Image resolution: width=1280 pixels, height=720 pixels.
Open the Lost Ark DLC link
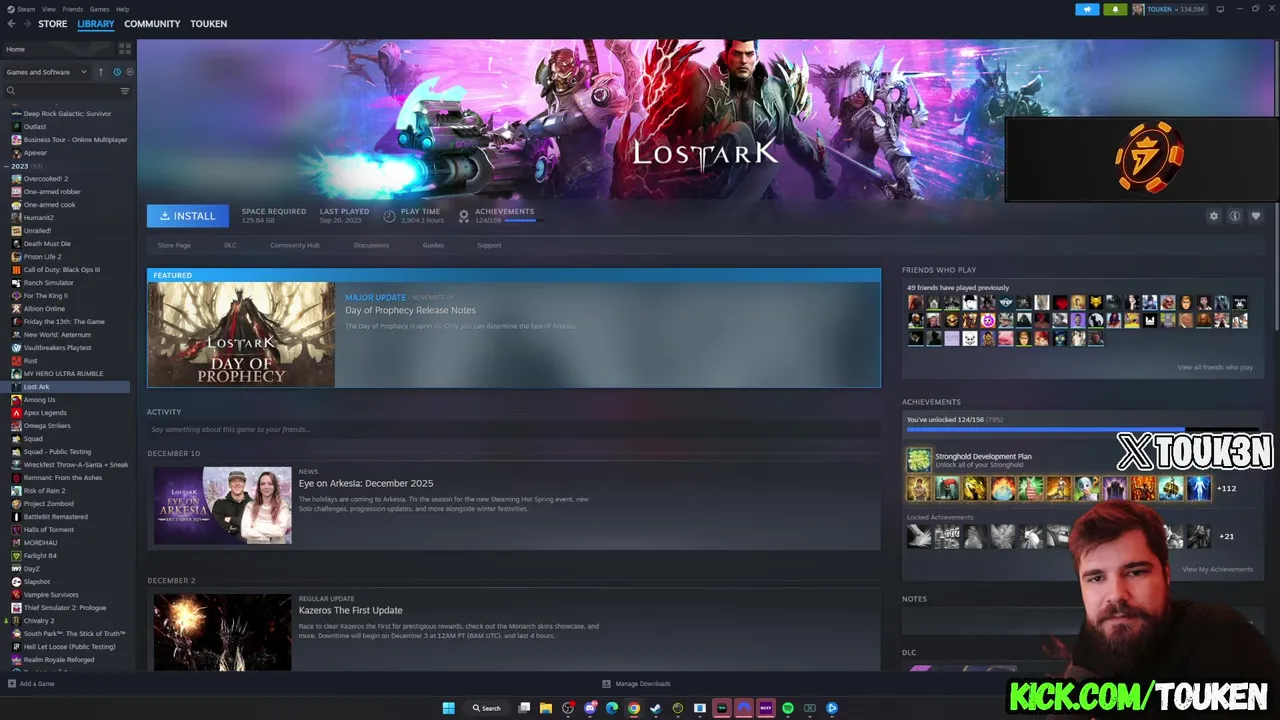230,245
